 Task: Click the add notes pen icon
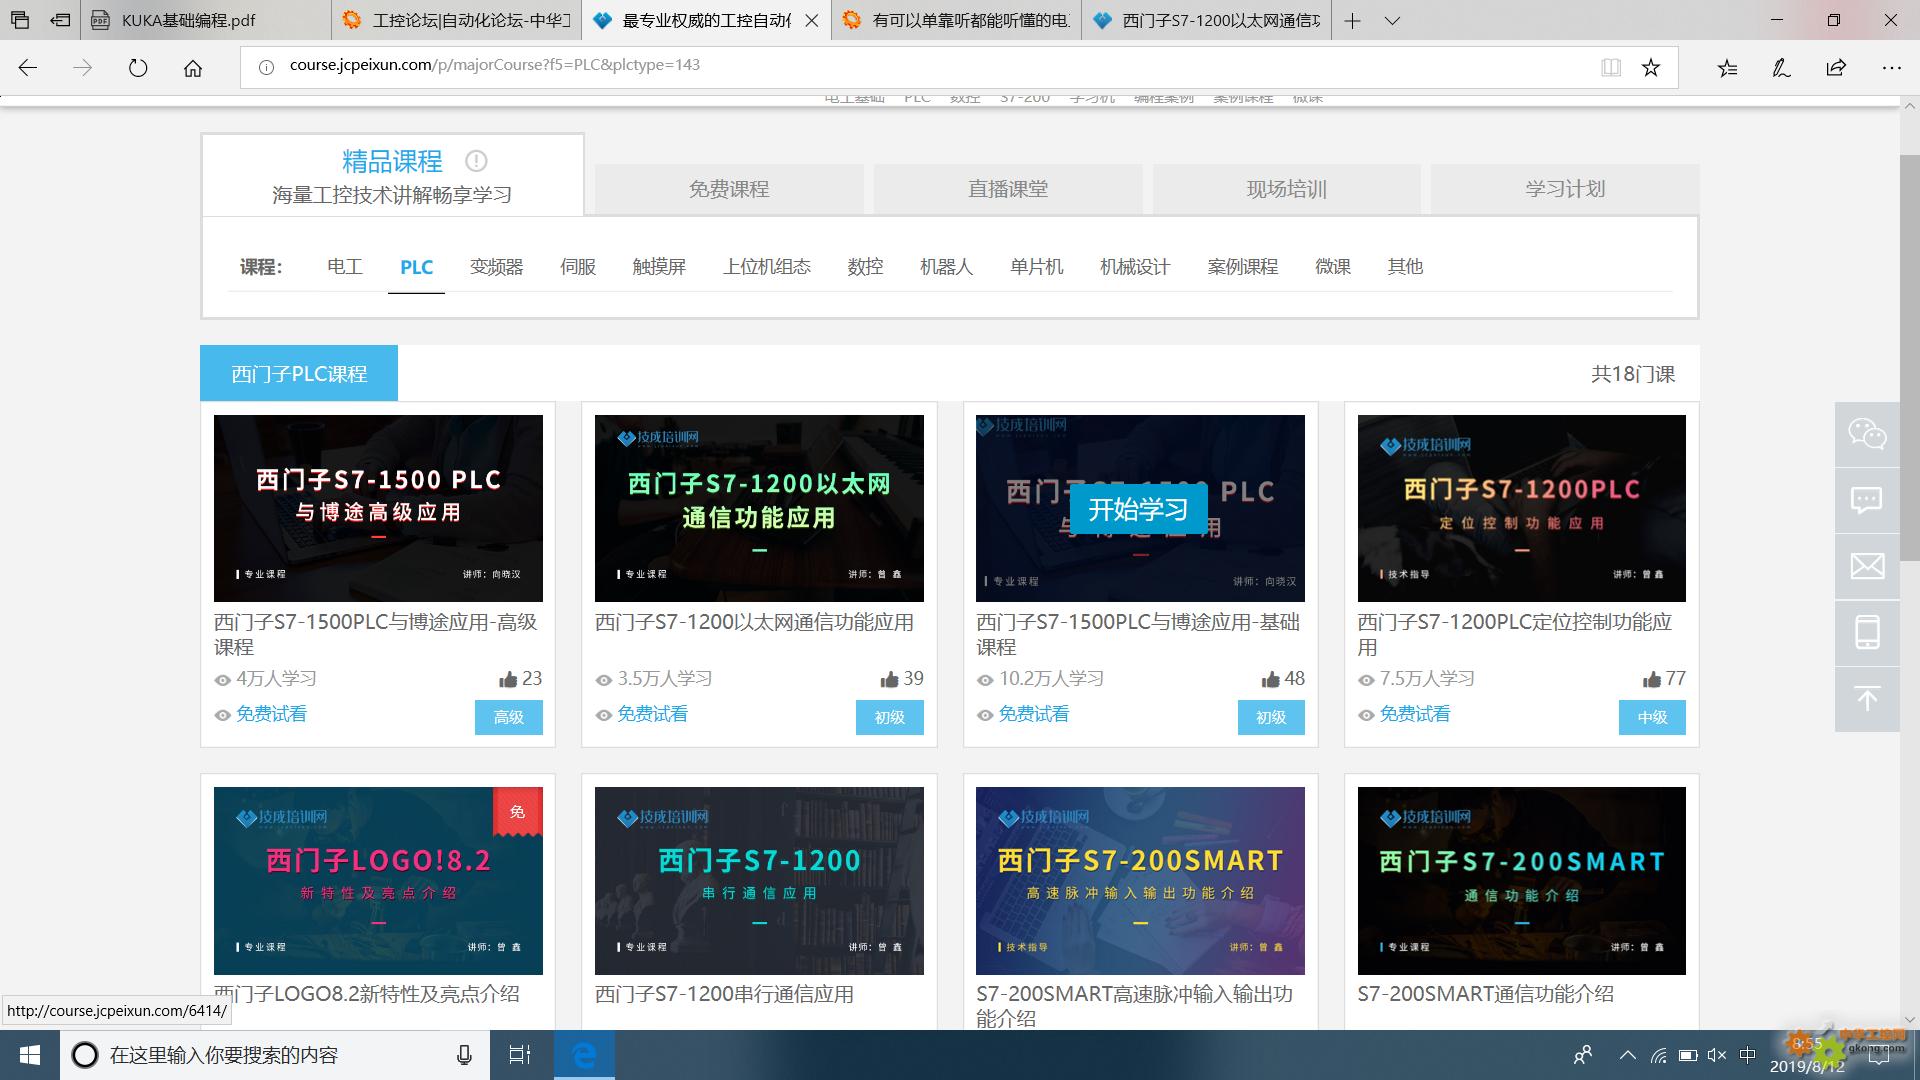tap(1781, 68)
